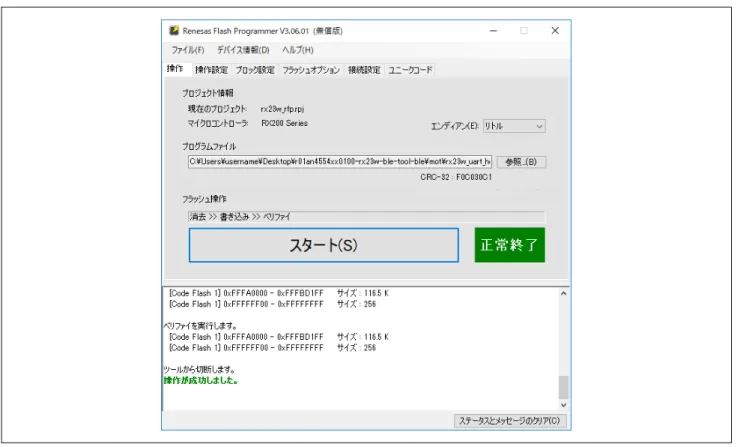Click the program file path field
This screenshot has width=740, height=447.
tap(340, 161)
